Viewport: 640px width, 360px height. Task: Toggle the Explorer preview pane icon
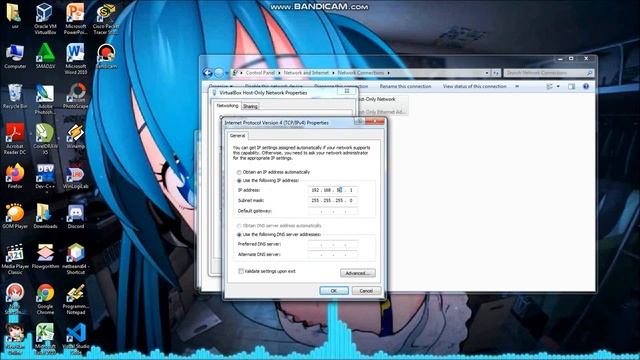[x=571, y=87]
